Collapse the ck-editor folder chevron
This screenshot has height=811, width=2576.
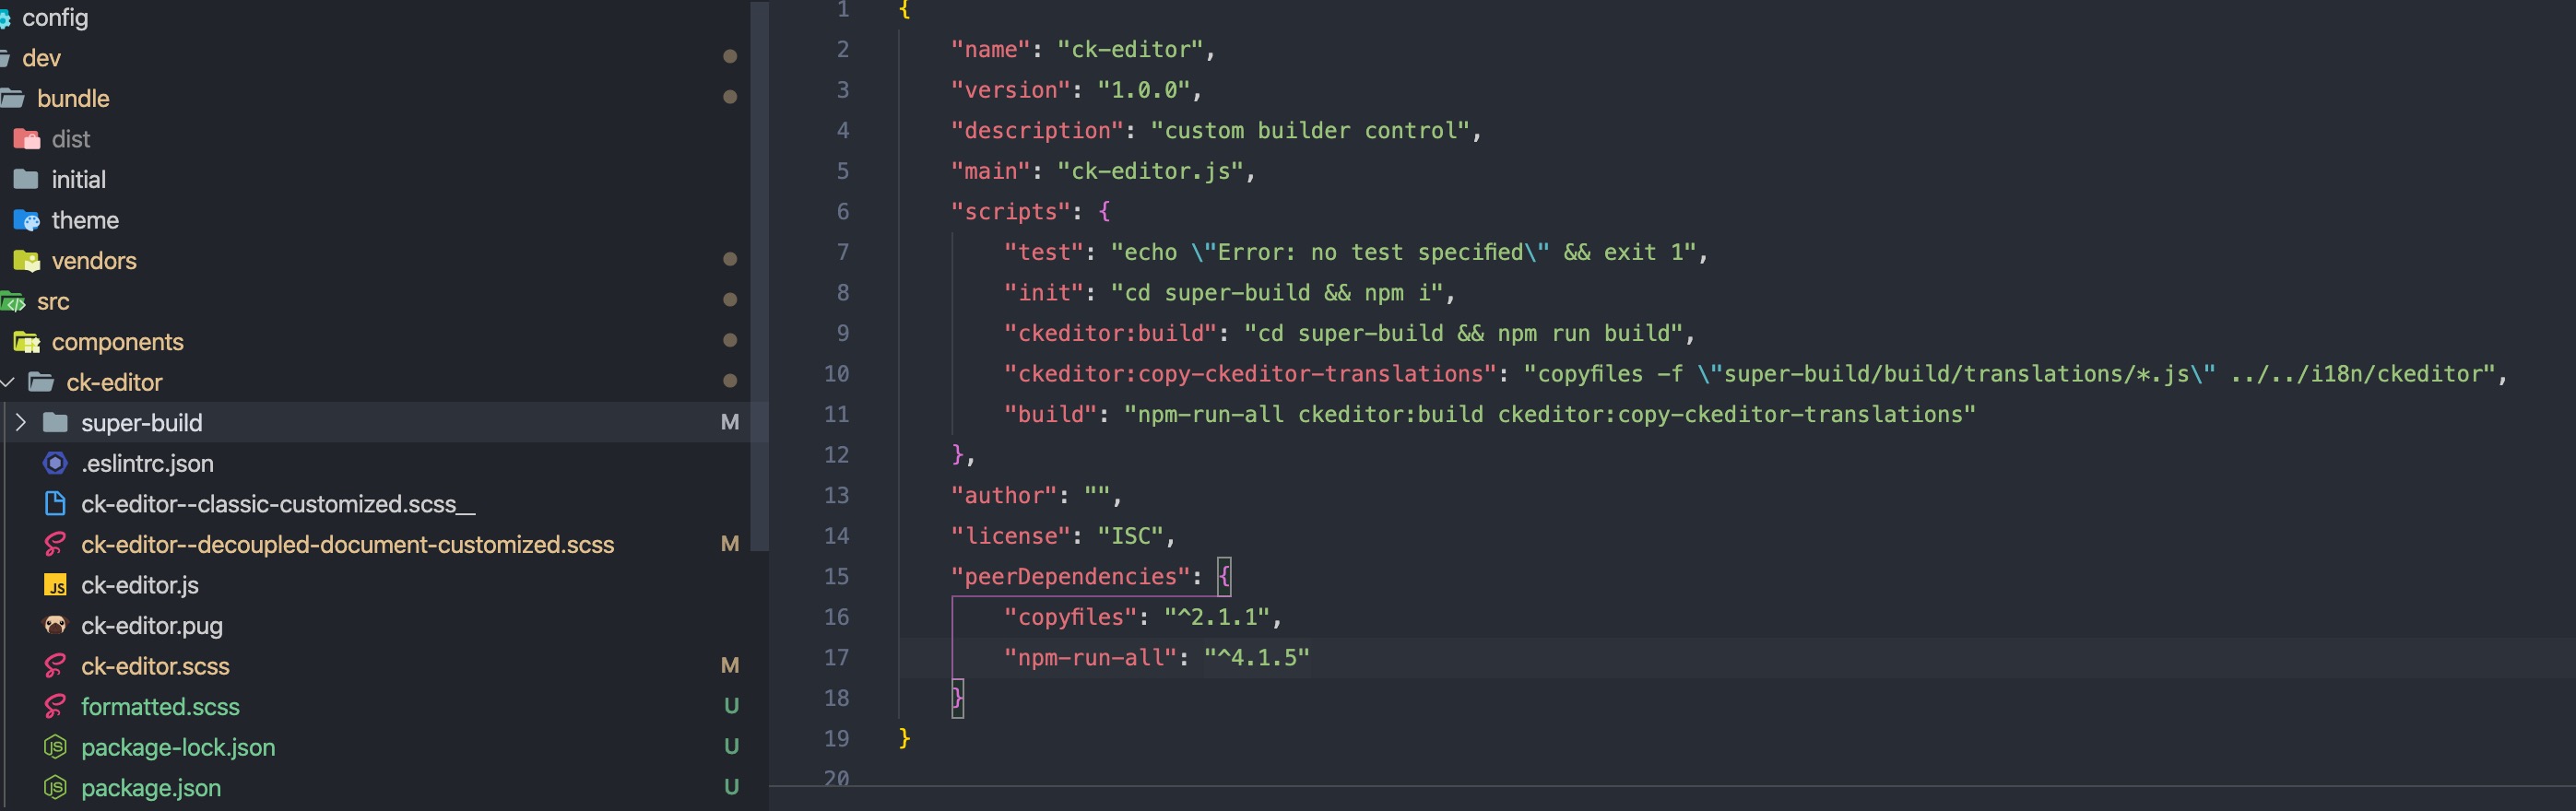point(8,382)
